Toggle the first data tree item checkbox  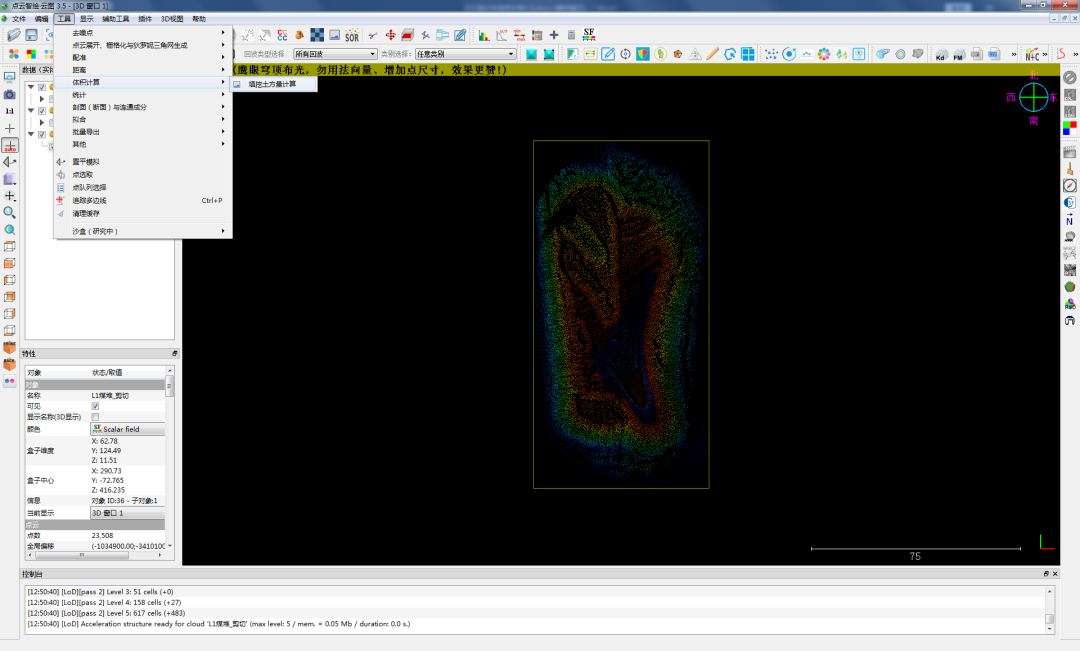[x=42, y=87]
